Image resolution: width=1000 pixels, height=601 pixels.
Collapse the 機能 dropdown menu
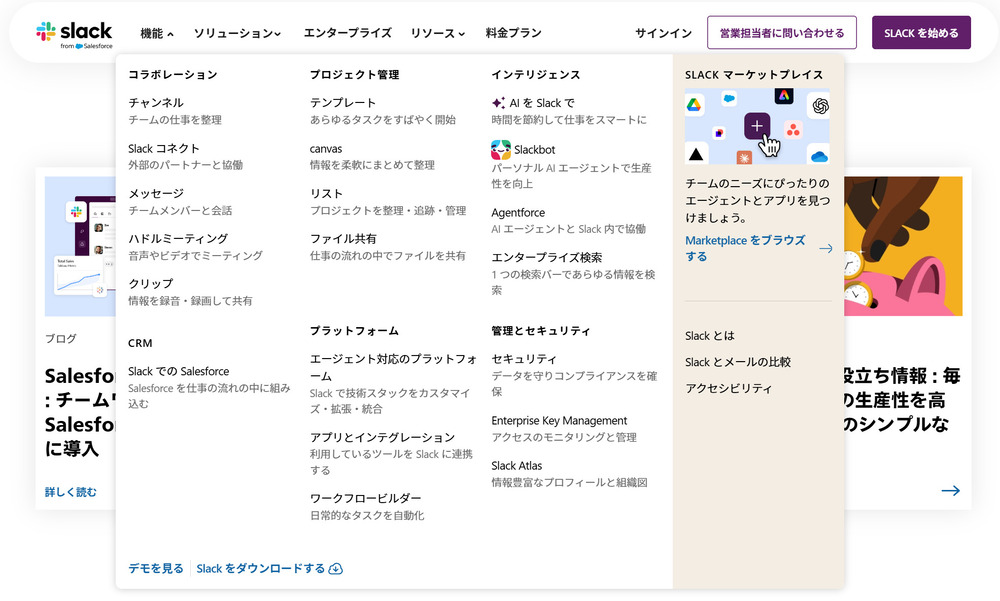pyautogui.click(x=156, y=32)
